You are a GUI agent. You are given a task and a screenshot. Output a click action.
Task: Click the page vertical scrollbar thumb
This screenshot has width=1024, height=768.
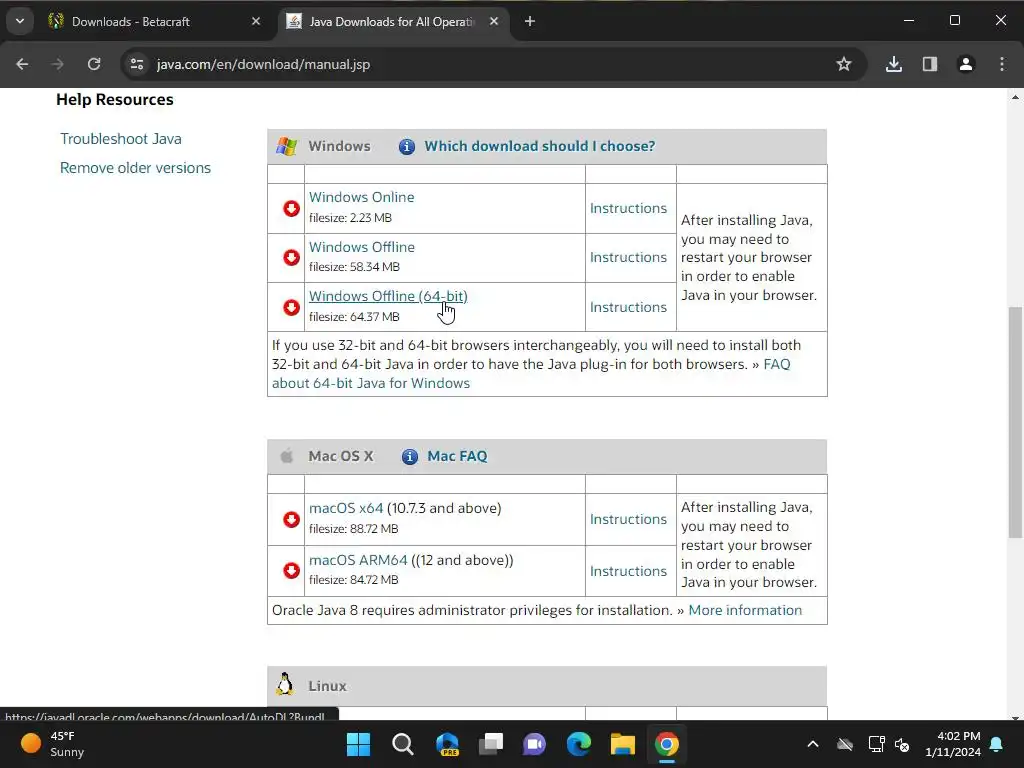pyautogui.click(x=1015, y=422)
